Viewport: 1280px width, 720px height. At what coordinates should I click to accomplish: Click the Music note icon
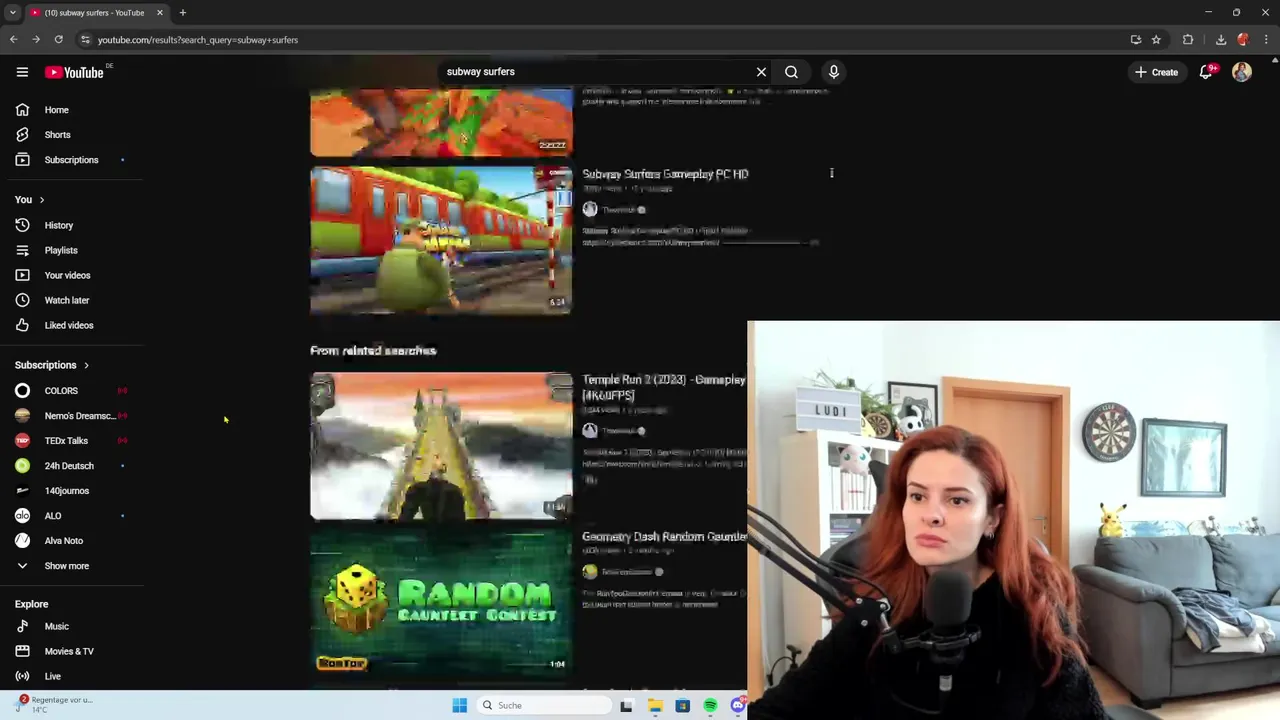[22, 627]
